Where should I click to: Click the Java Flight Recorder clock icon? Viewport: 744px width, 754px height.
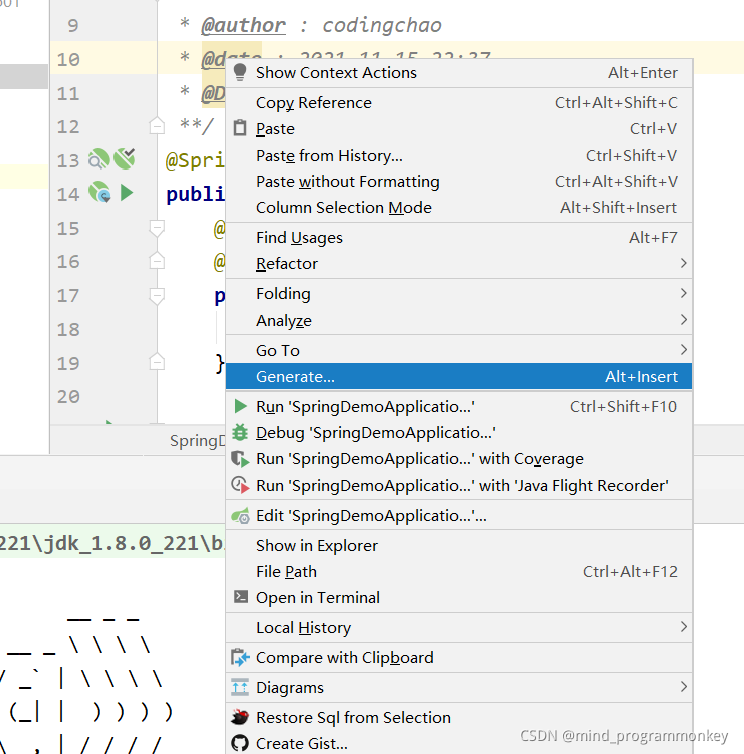(240, 485)
